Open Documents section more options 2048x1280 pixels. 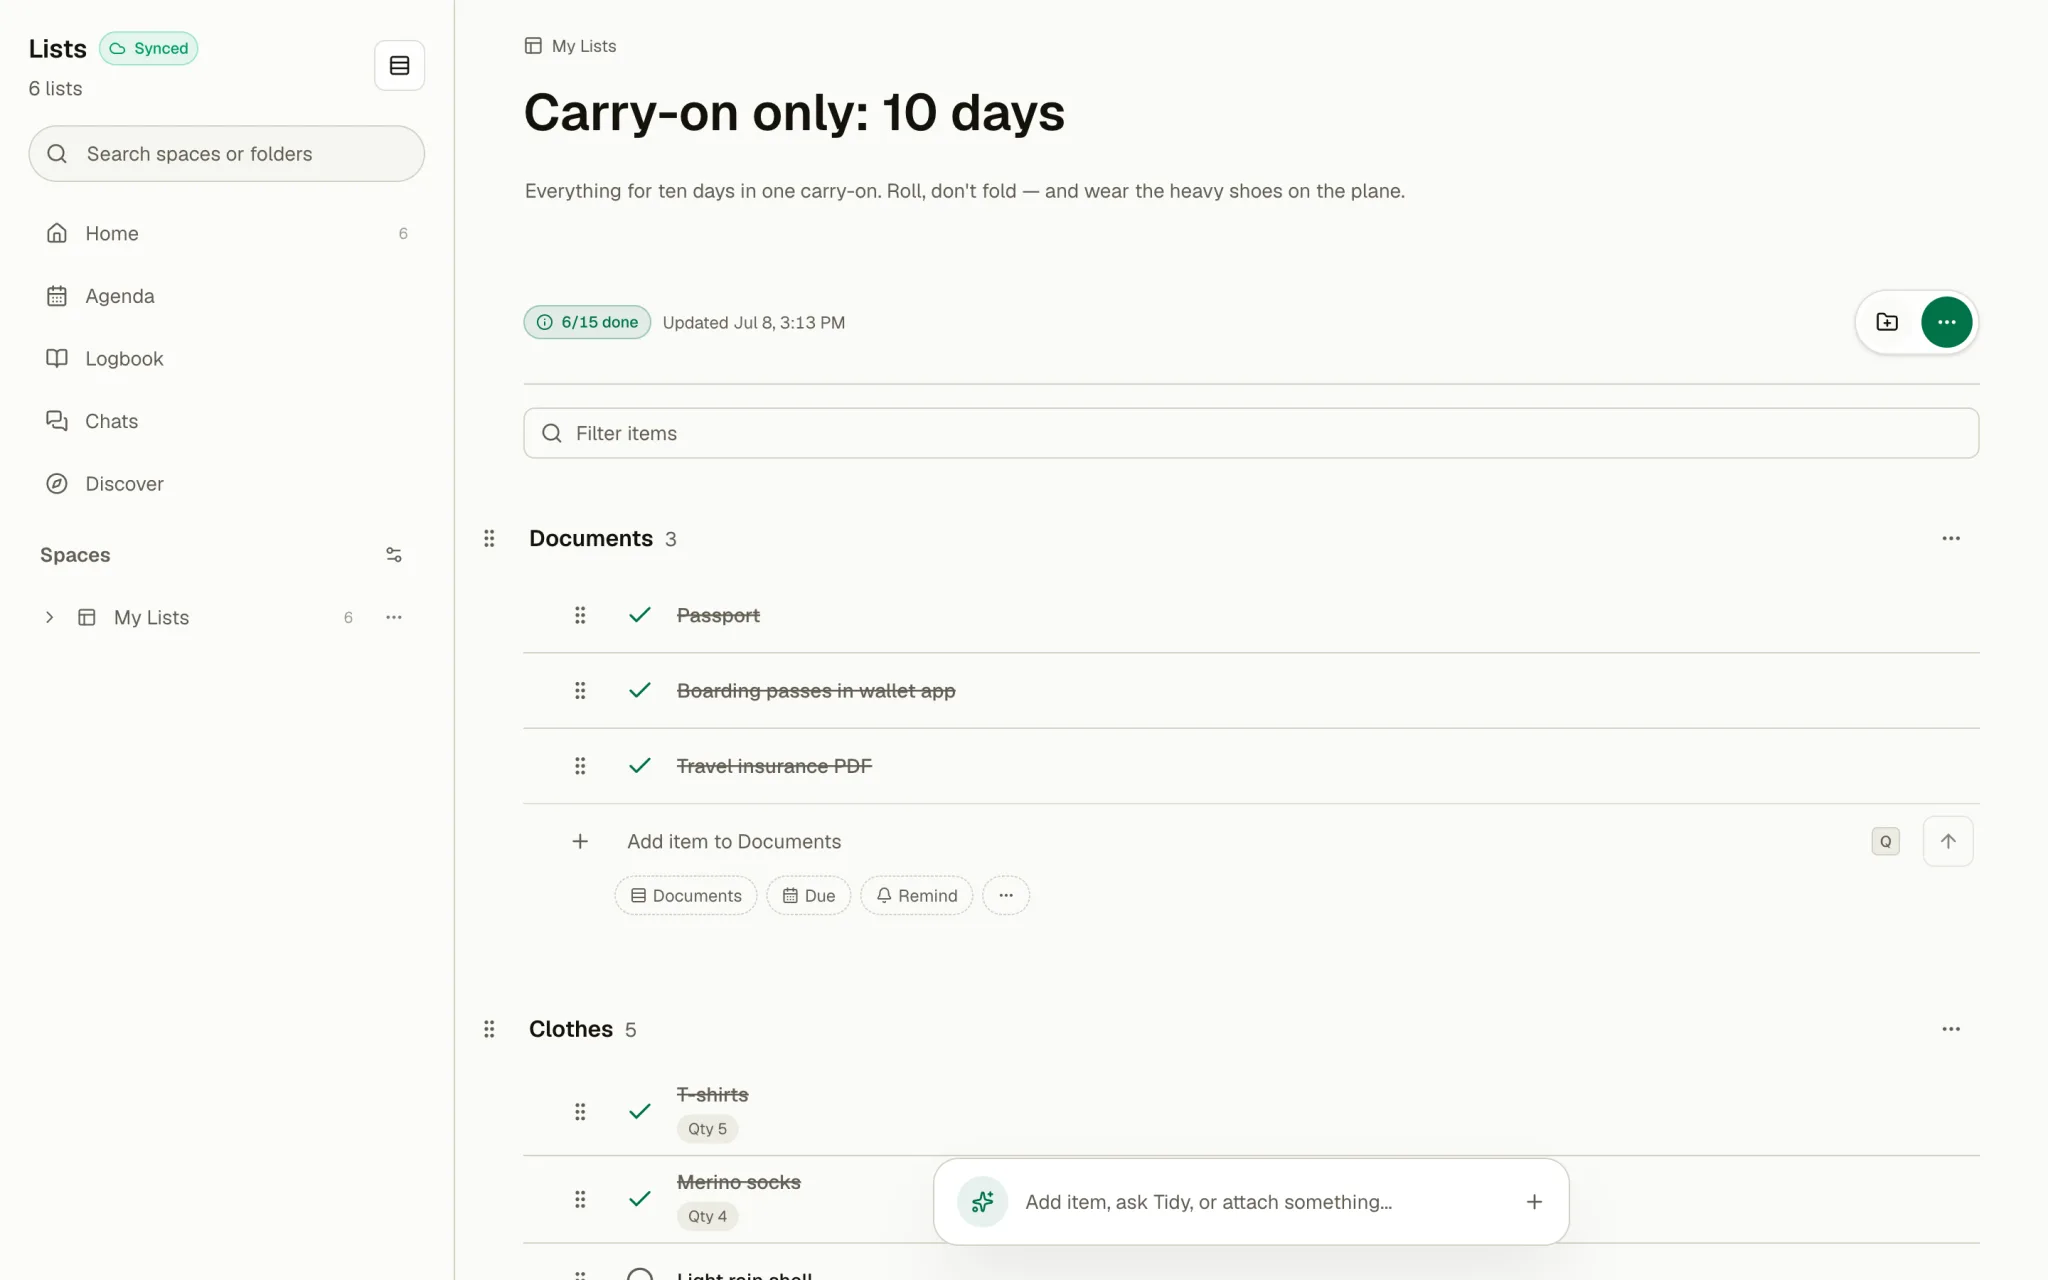tap(1951, 538)
